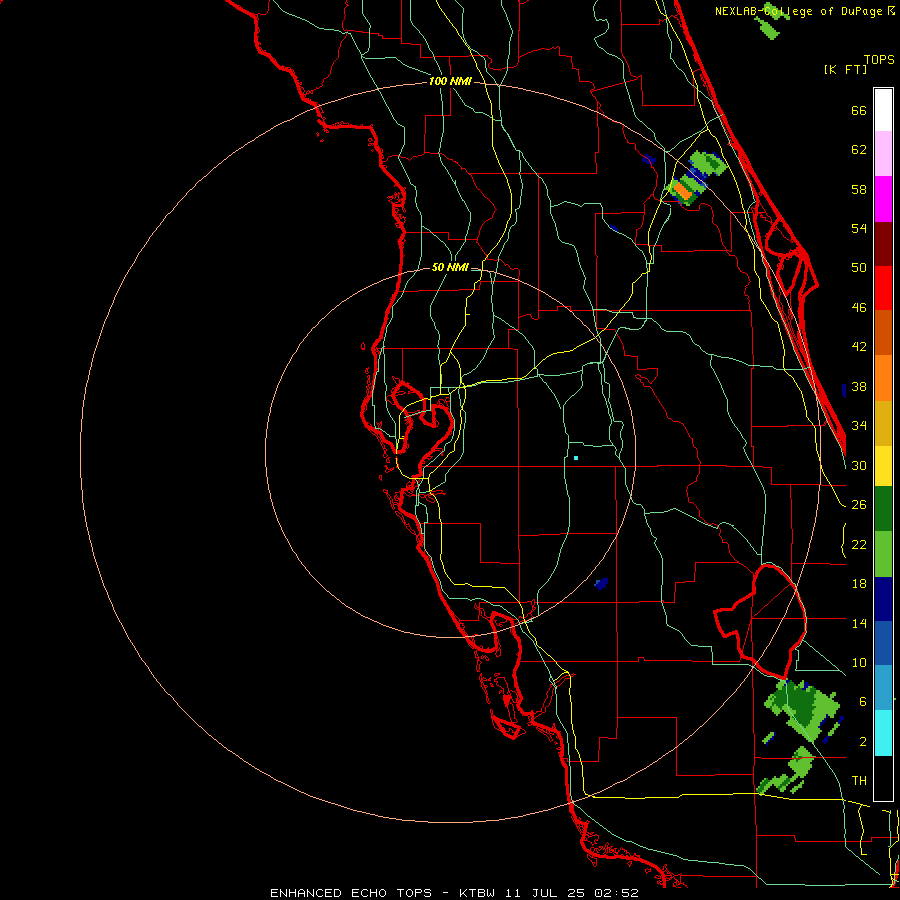900x900 pixels.
Task: Click legend value "58"
Action: pos(859,189)
